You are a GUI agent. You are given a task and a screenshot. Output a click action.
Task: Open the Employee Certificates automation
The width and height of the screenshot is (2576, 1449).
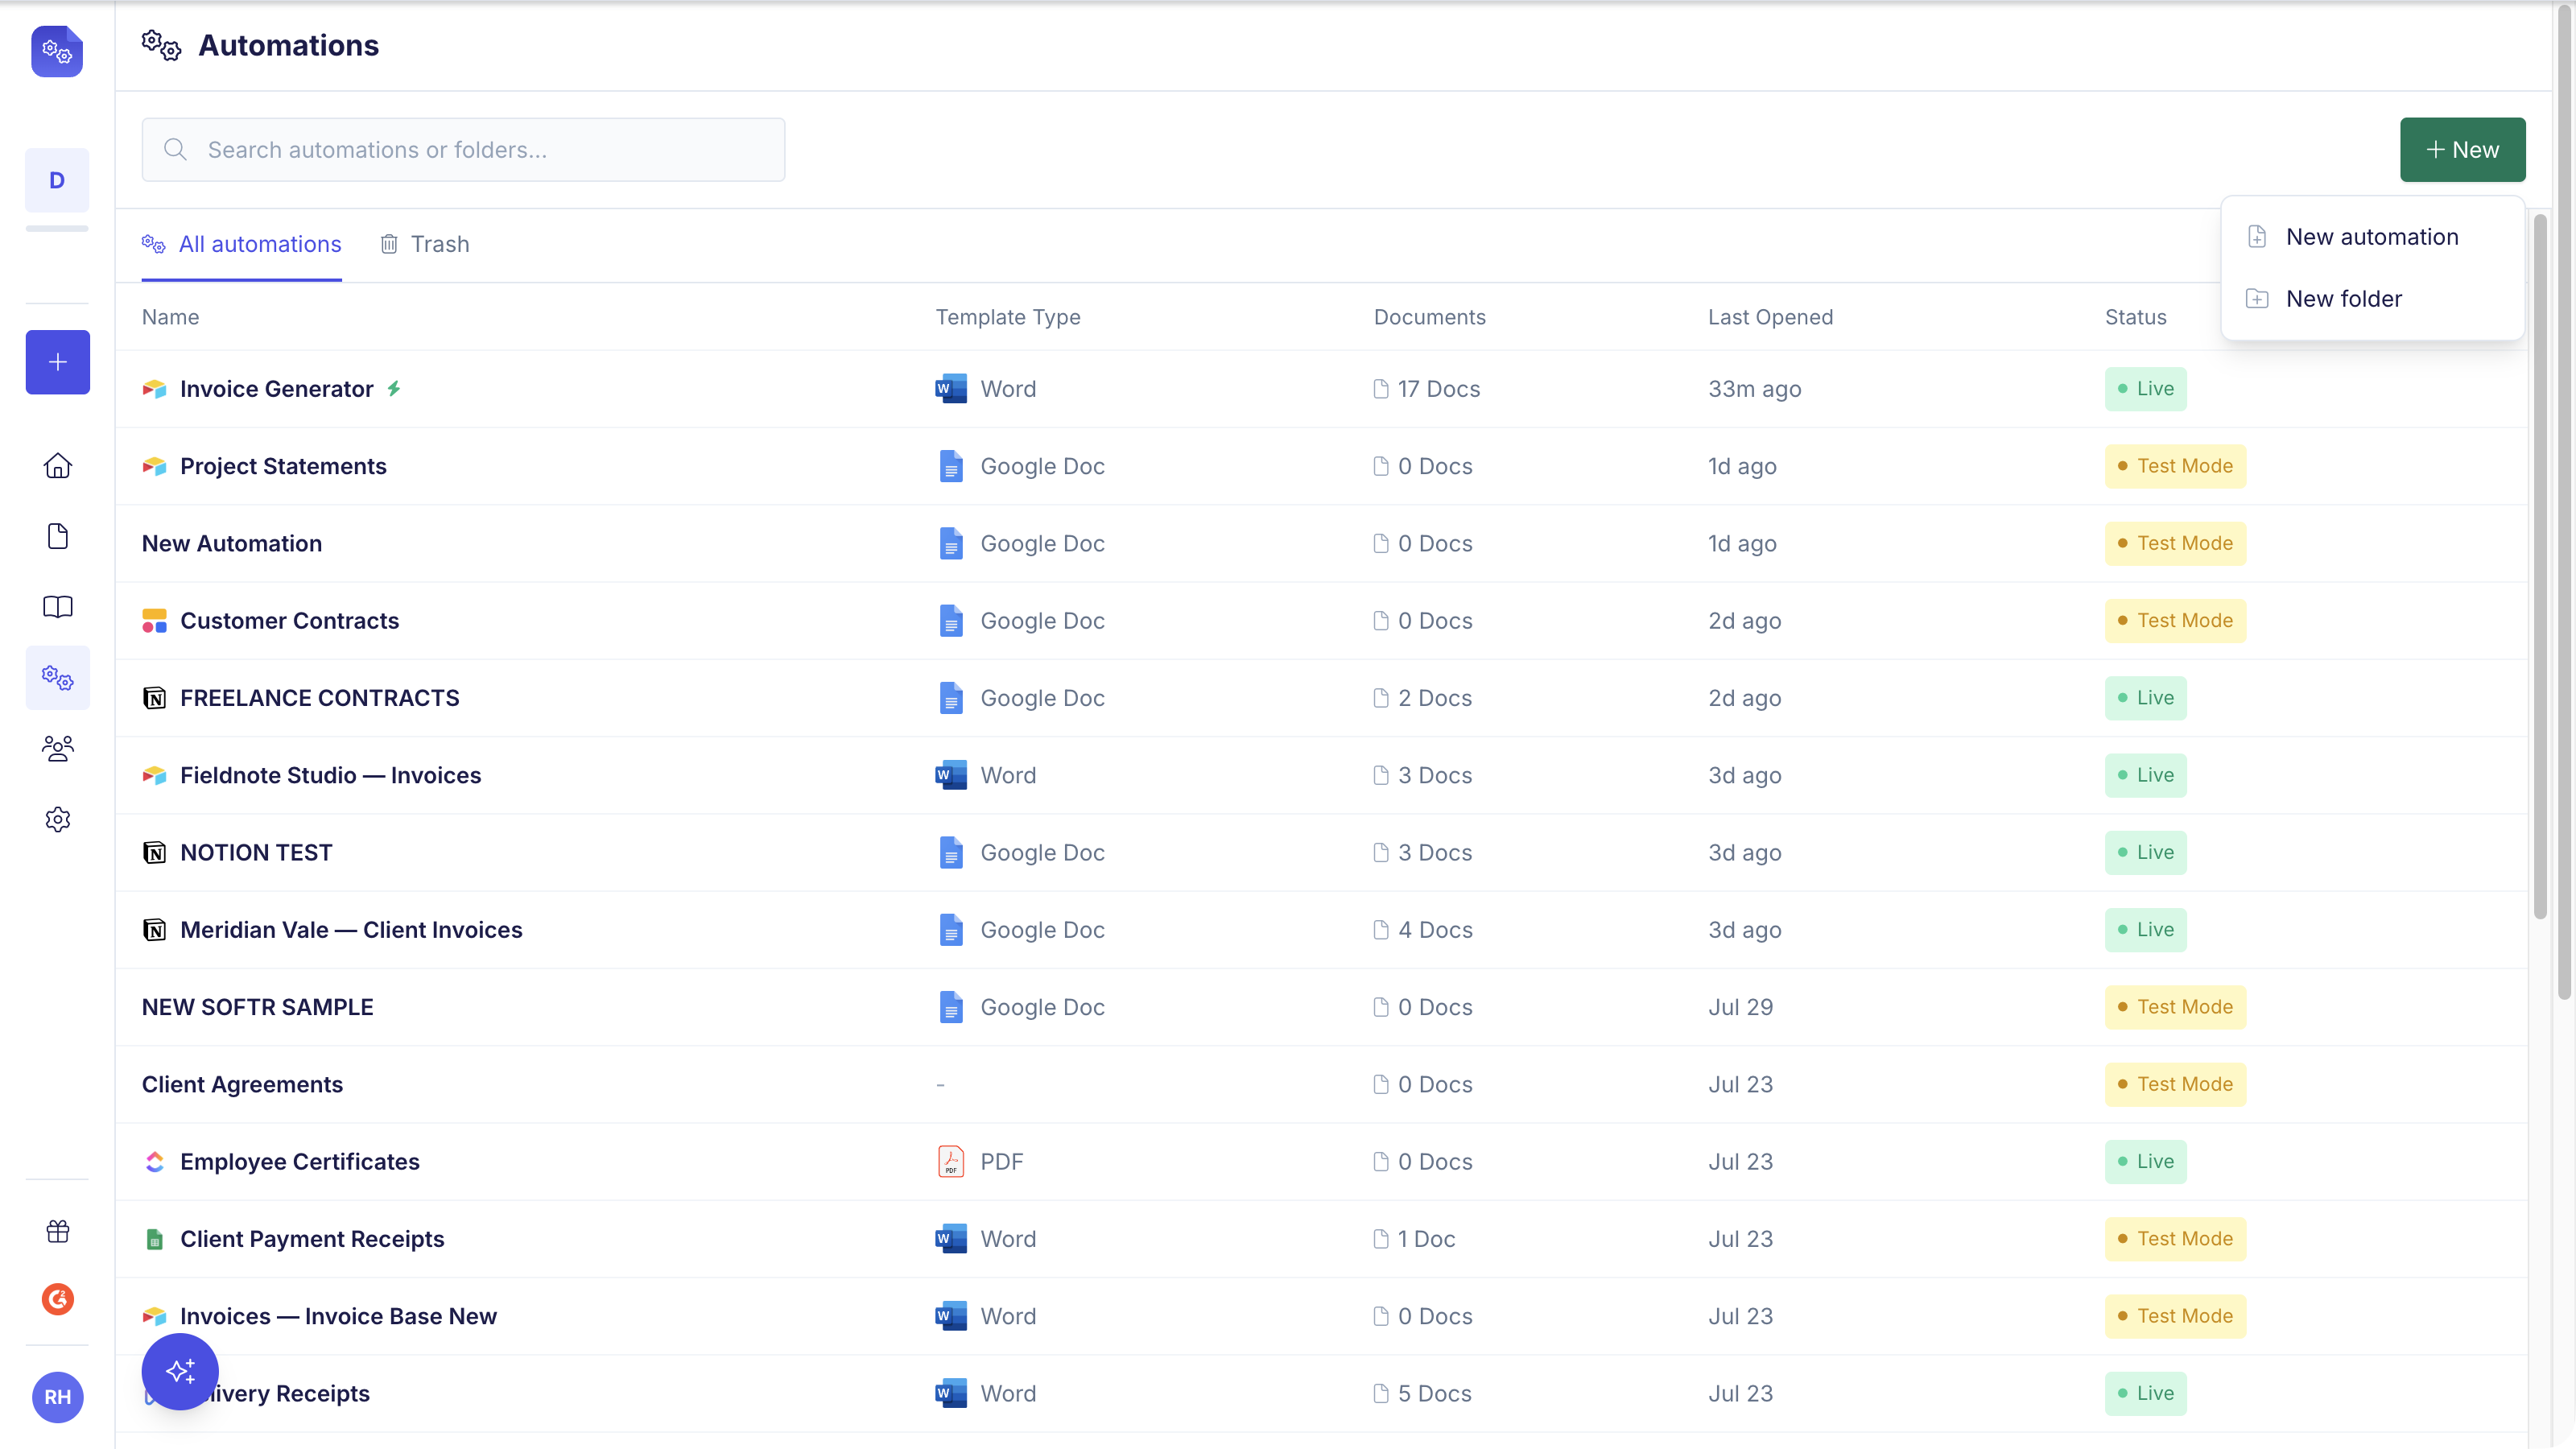coord(299,1162)
